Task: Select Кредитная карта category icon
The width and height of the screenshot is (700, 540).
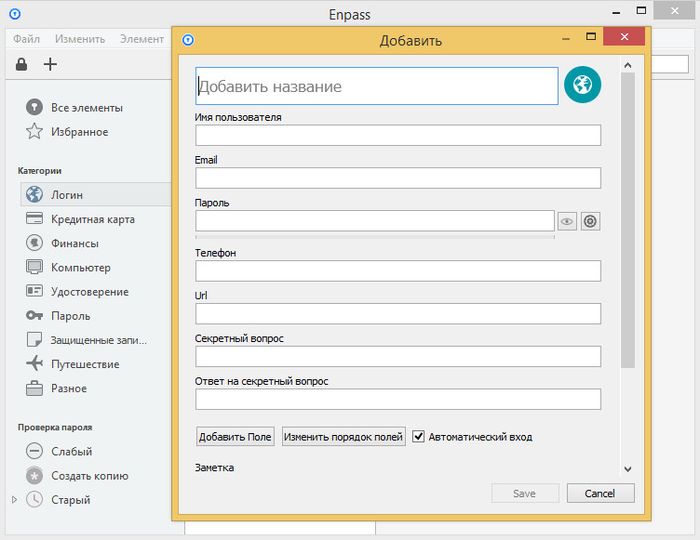Action: click(x=34, y=219)
